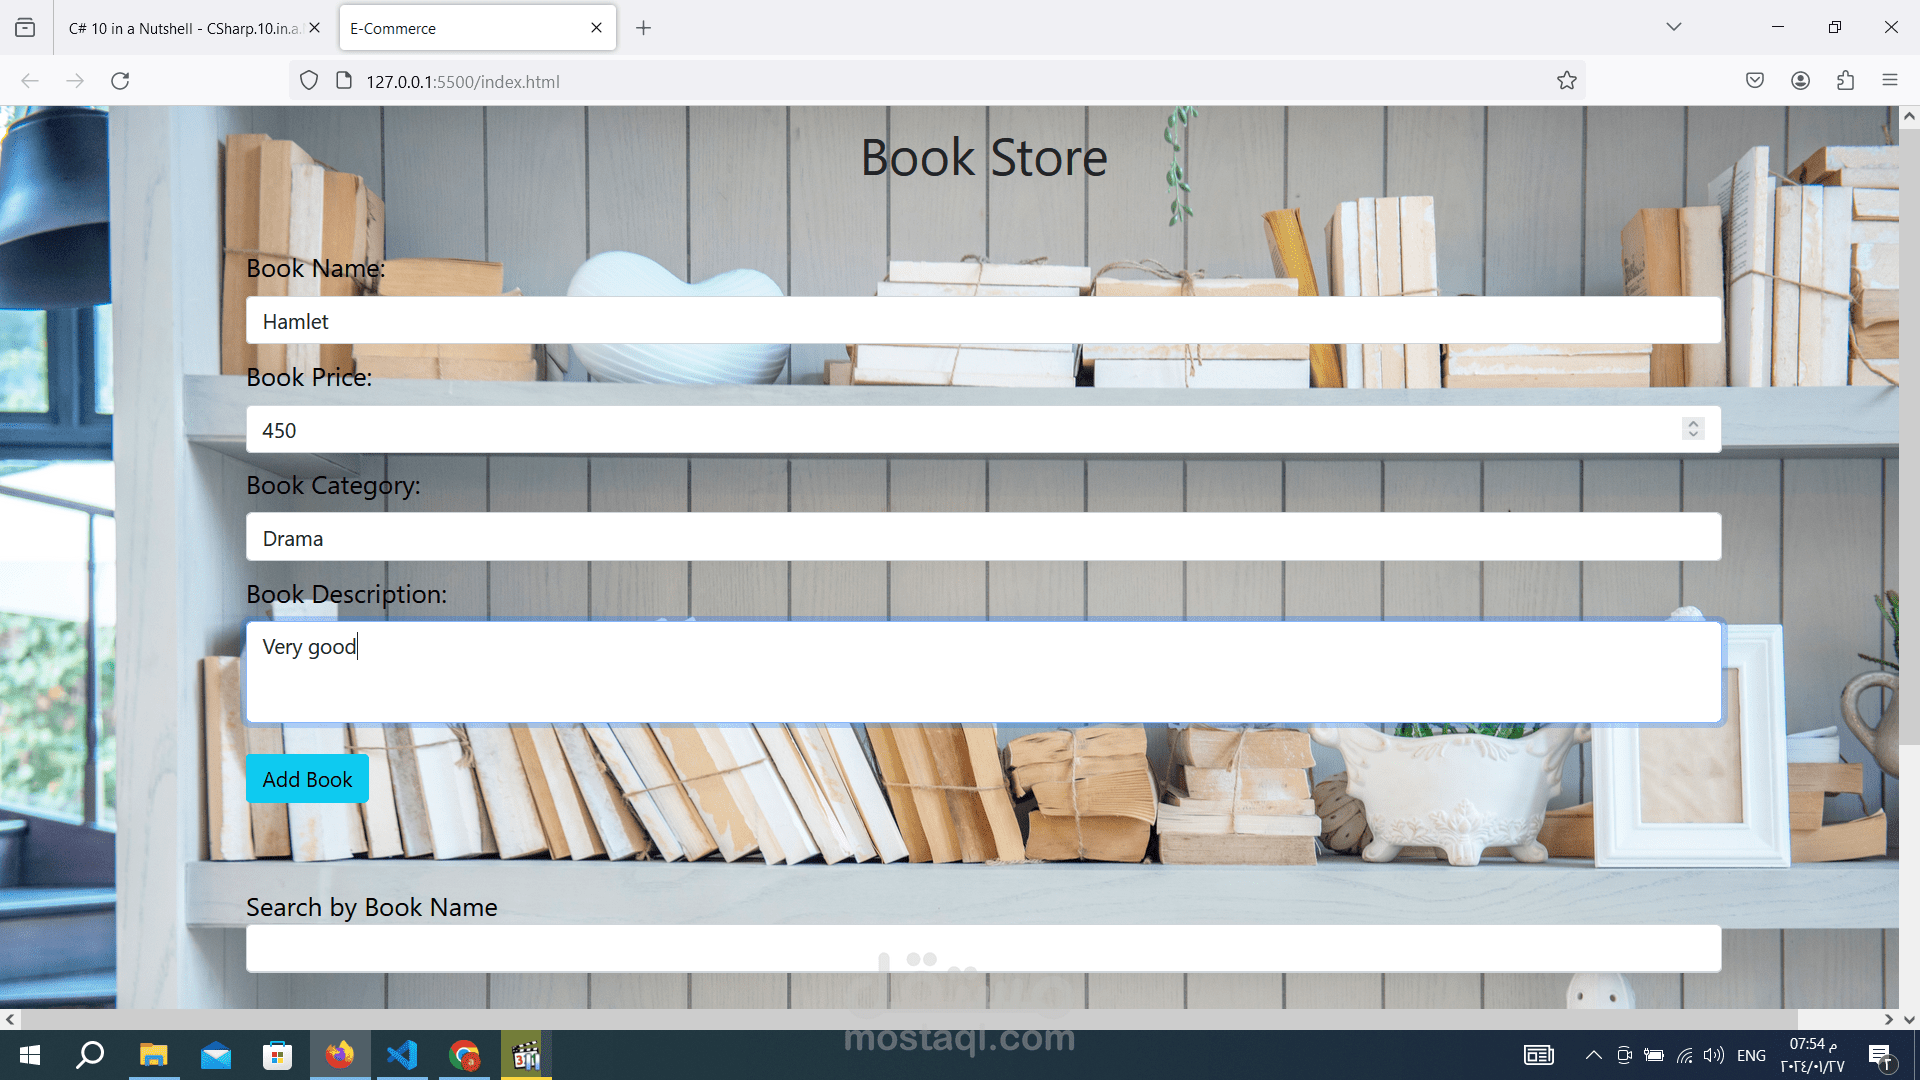Open the Save to Pocket icon

pos(1754,81)
